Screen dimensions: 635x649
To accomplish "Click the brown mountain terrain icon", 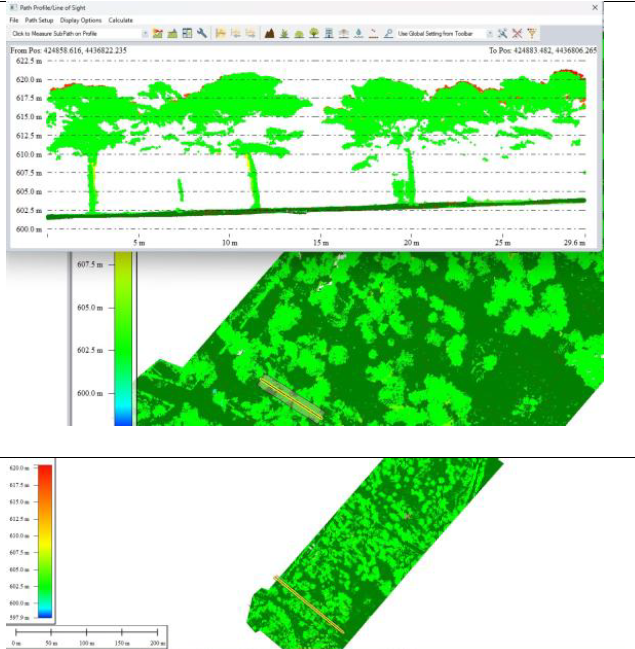I will (x=269, y=33).
